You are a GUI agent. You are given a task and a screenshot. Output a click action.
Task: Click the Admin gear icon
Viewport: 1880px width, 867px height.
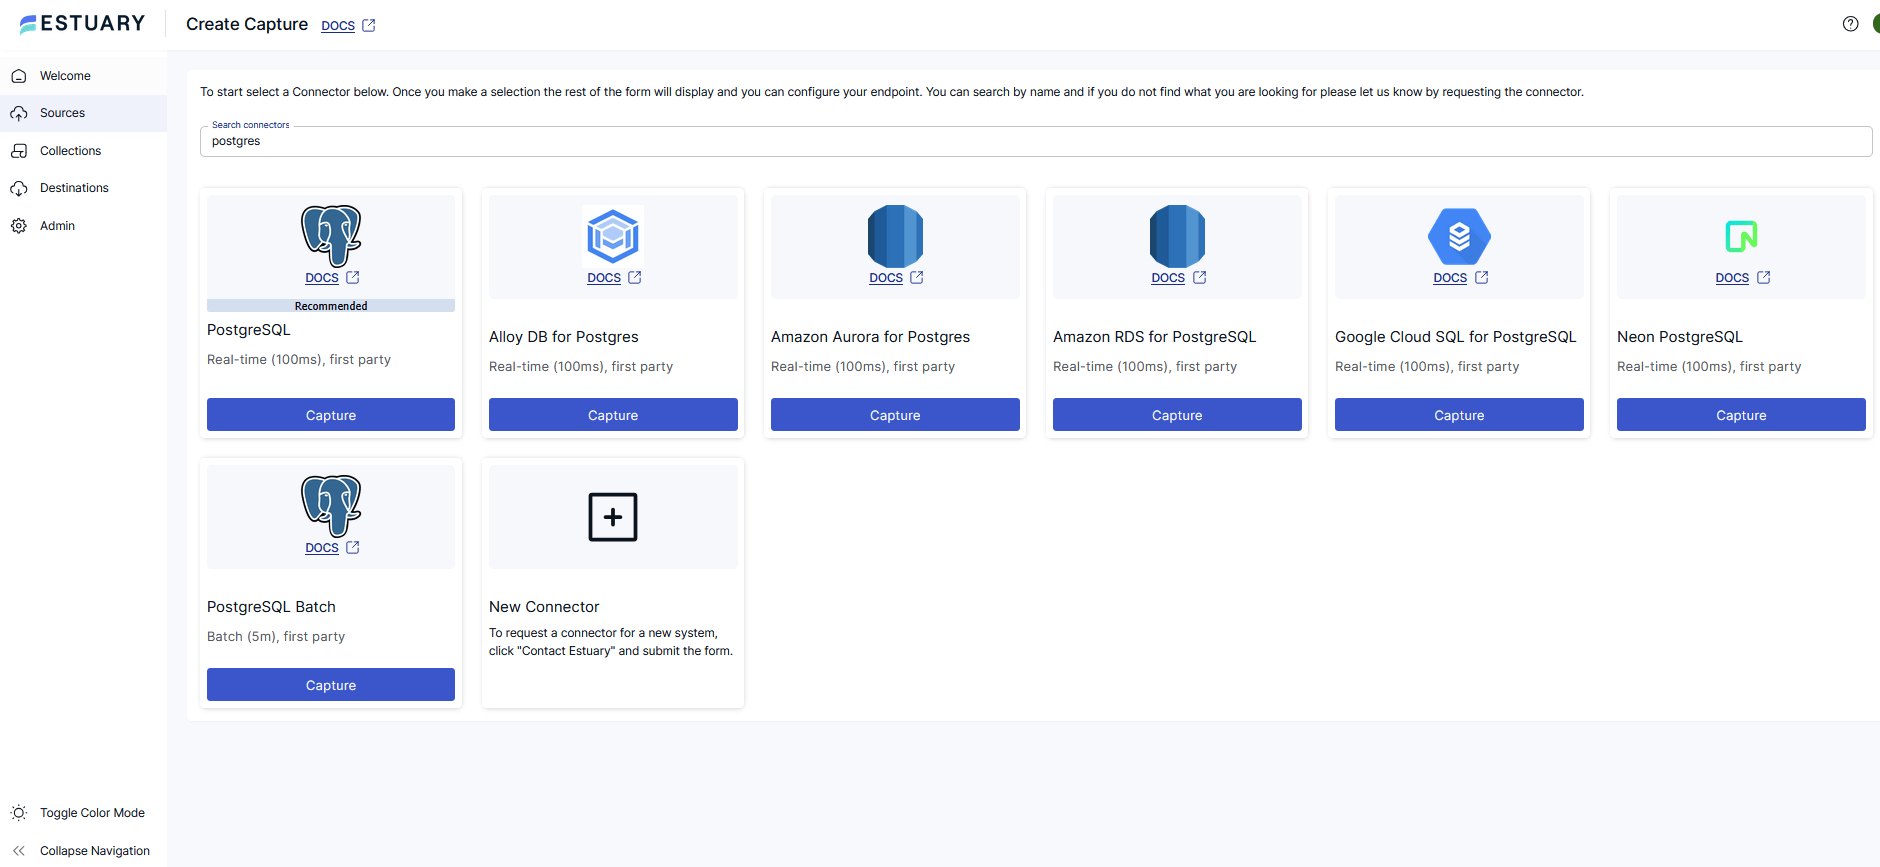click(19, 226)
